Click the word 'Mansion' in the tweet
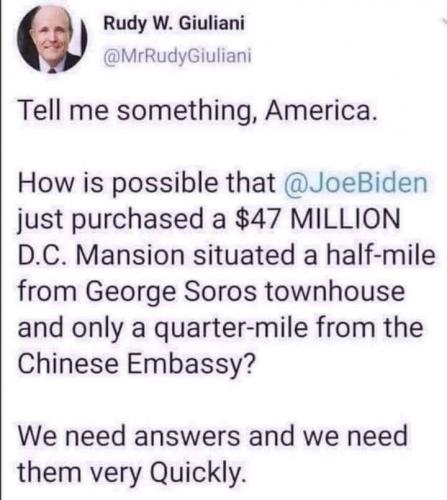Screen dimensions: 447x500 [131, 255]
